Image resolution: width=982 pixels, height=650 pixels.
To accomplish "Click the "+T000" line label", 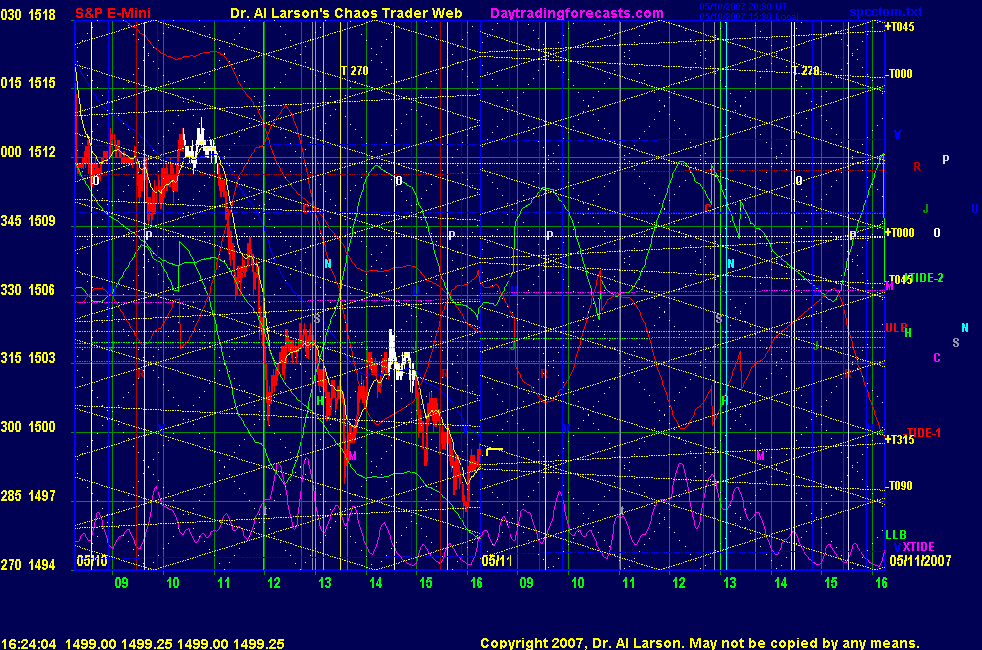I will click(x=899, y=233).
